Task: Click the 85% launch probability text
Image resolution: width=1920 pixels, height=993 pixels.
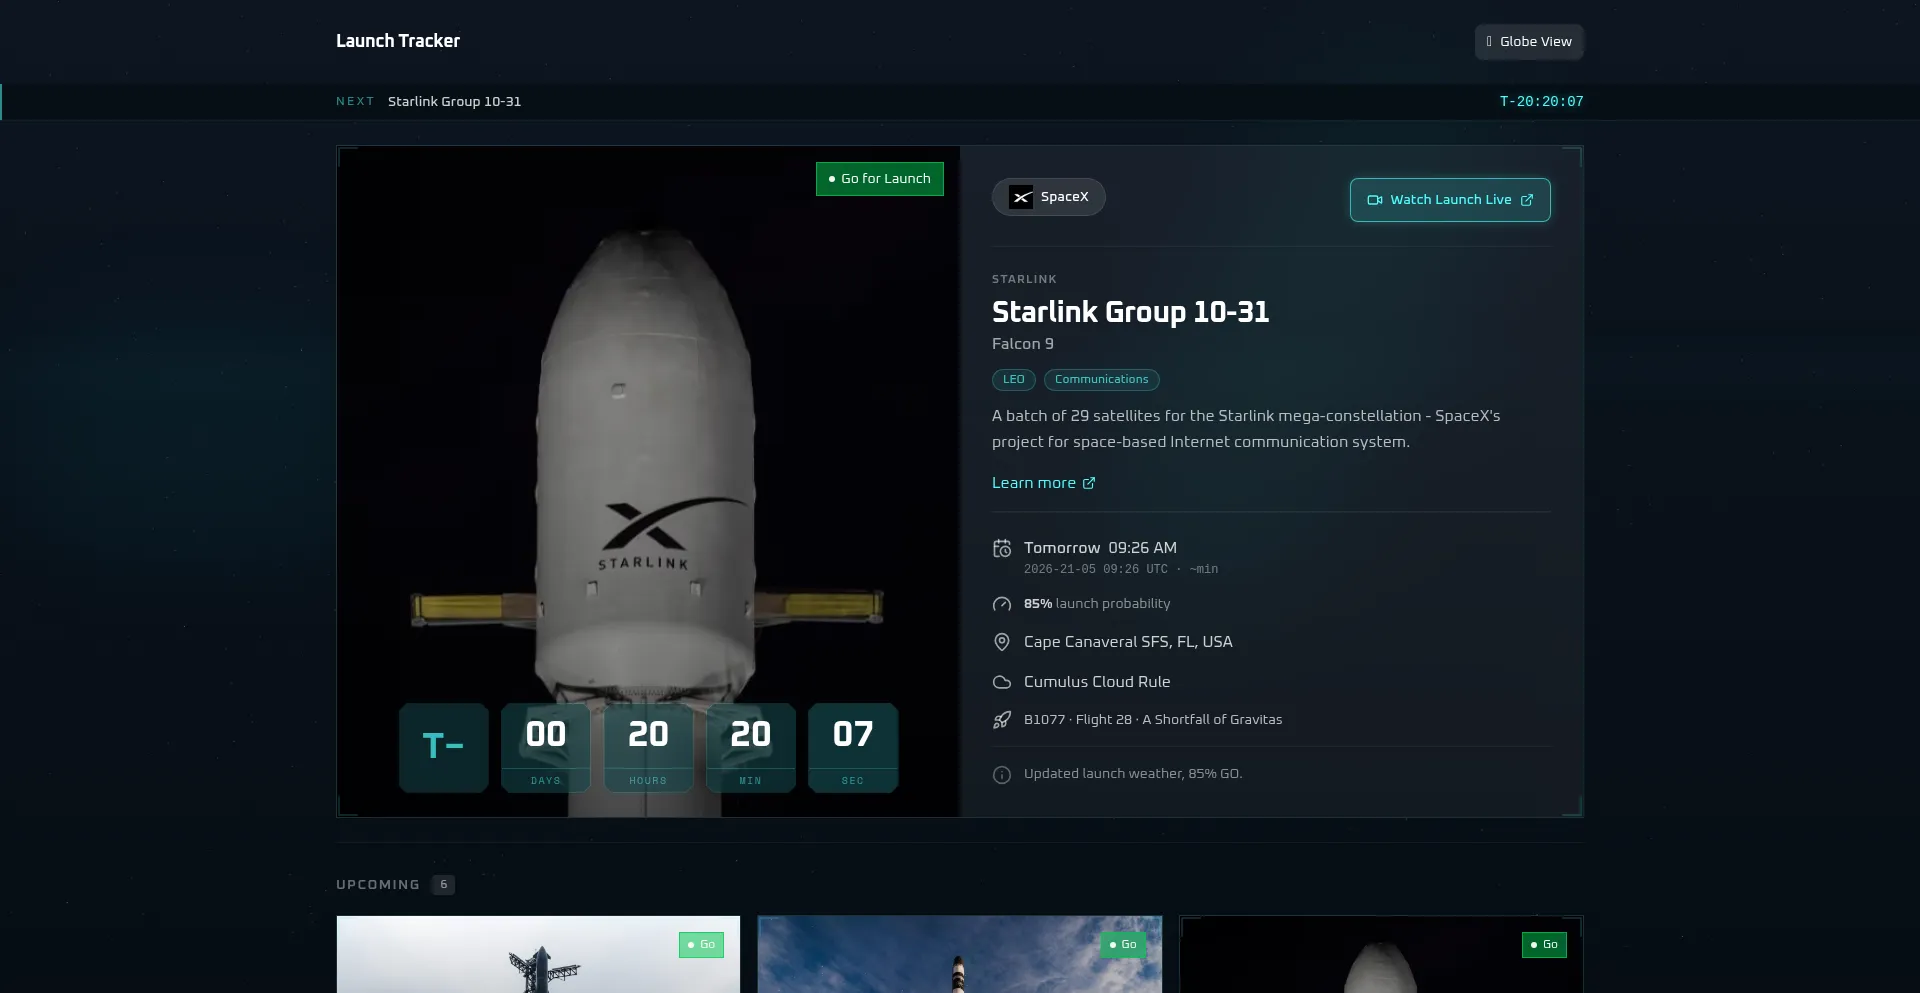Action: click(1097, 604)
